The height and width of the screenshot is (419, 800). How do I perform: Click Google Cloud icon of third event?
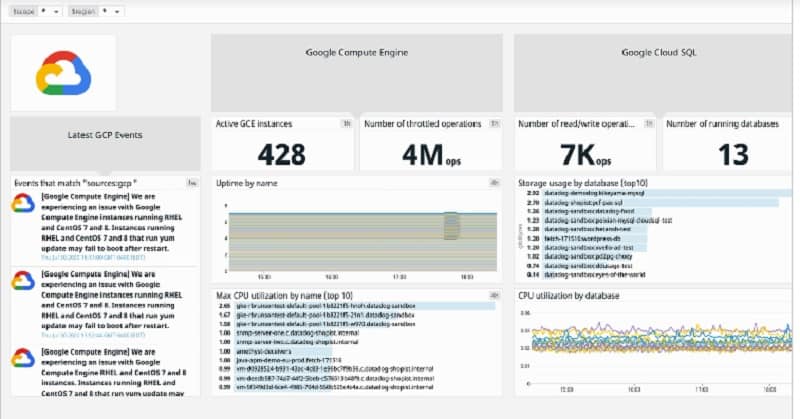tap(23, 358)
